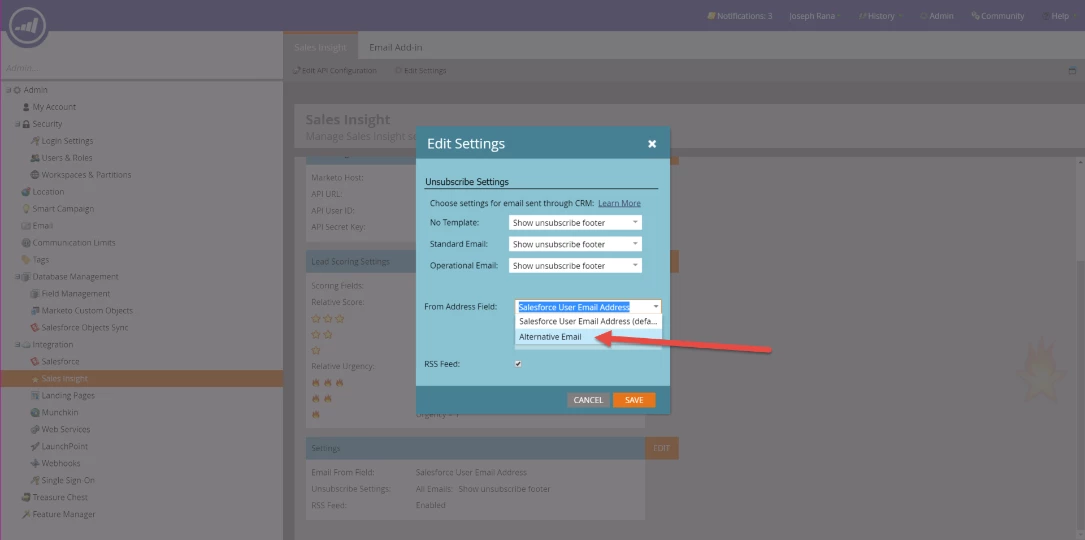Click the Marketo logo icon
Screen dimensions: 1085x540
click(27, 28)
